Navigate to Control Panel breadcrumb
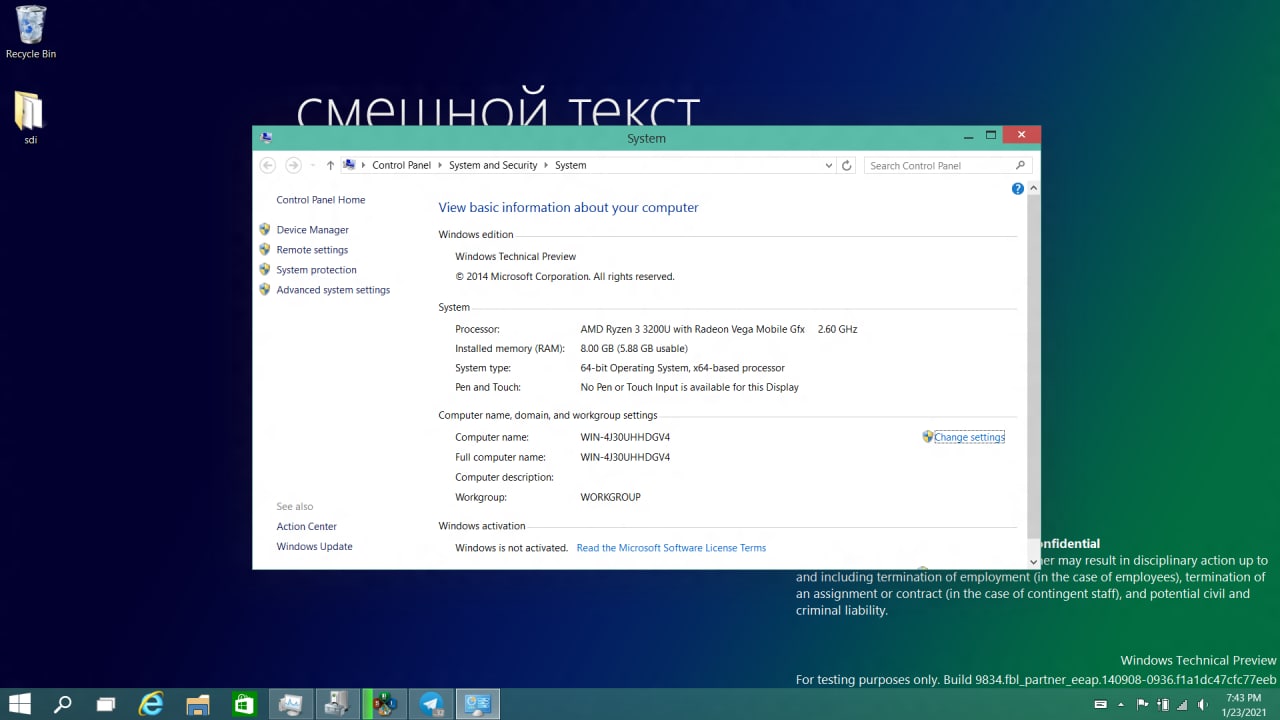1280x720 pixels. pyautogui.click(x=401, y=165)
